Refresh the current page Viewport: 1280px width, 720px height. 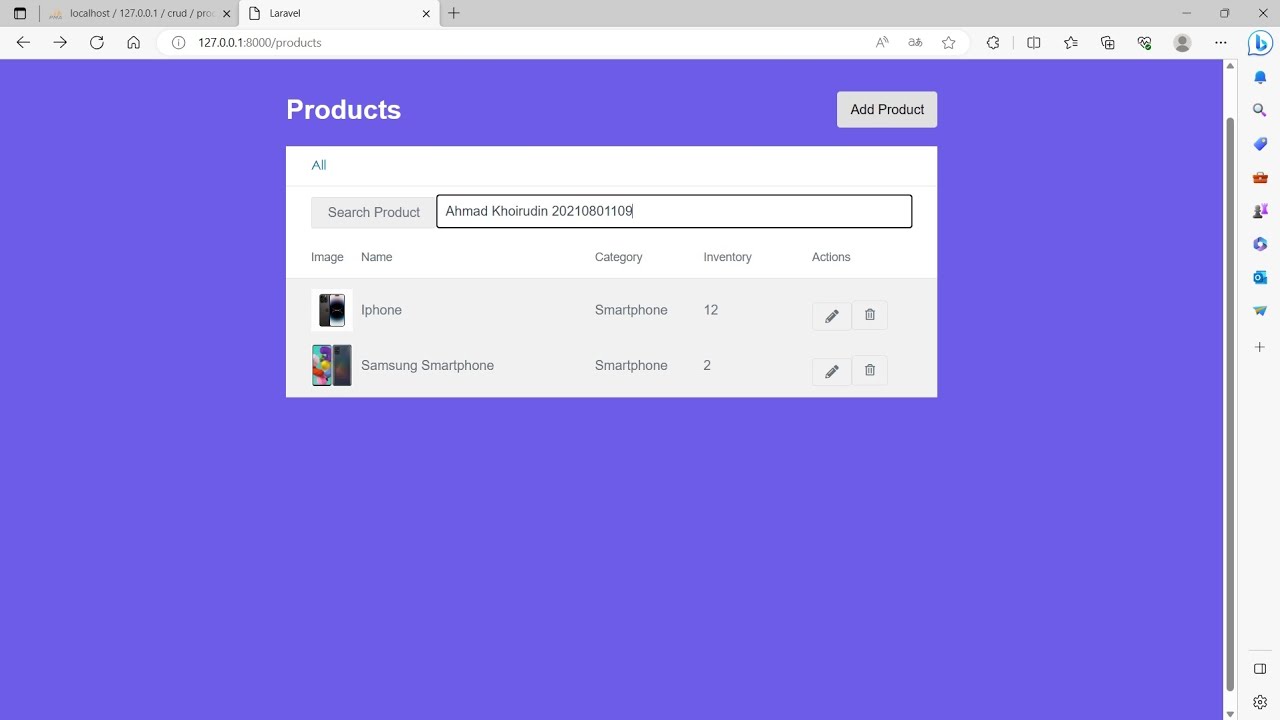point(97,43)
